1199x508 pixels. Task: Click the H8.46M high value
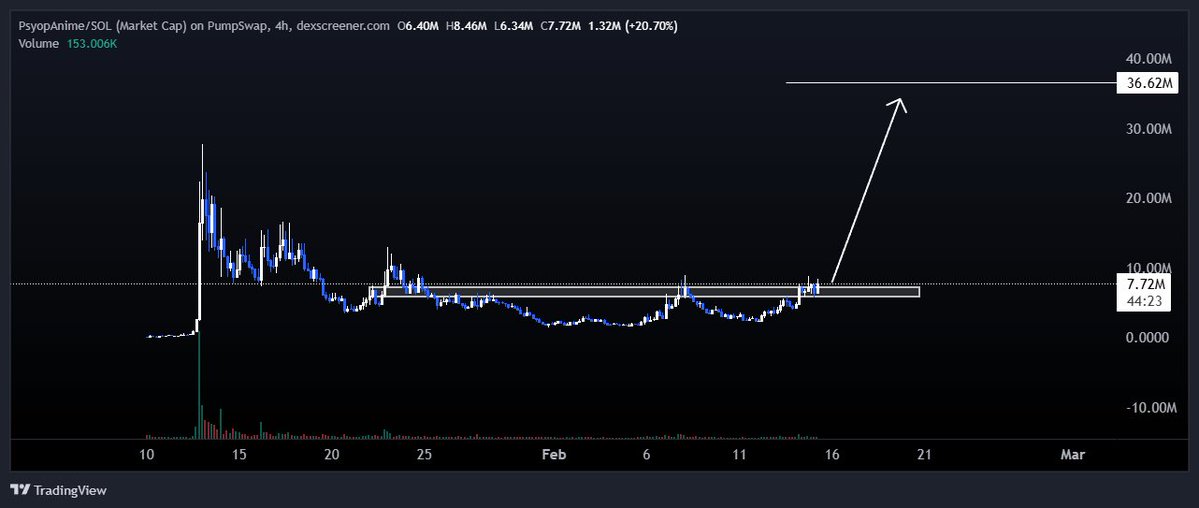465,26
